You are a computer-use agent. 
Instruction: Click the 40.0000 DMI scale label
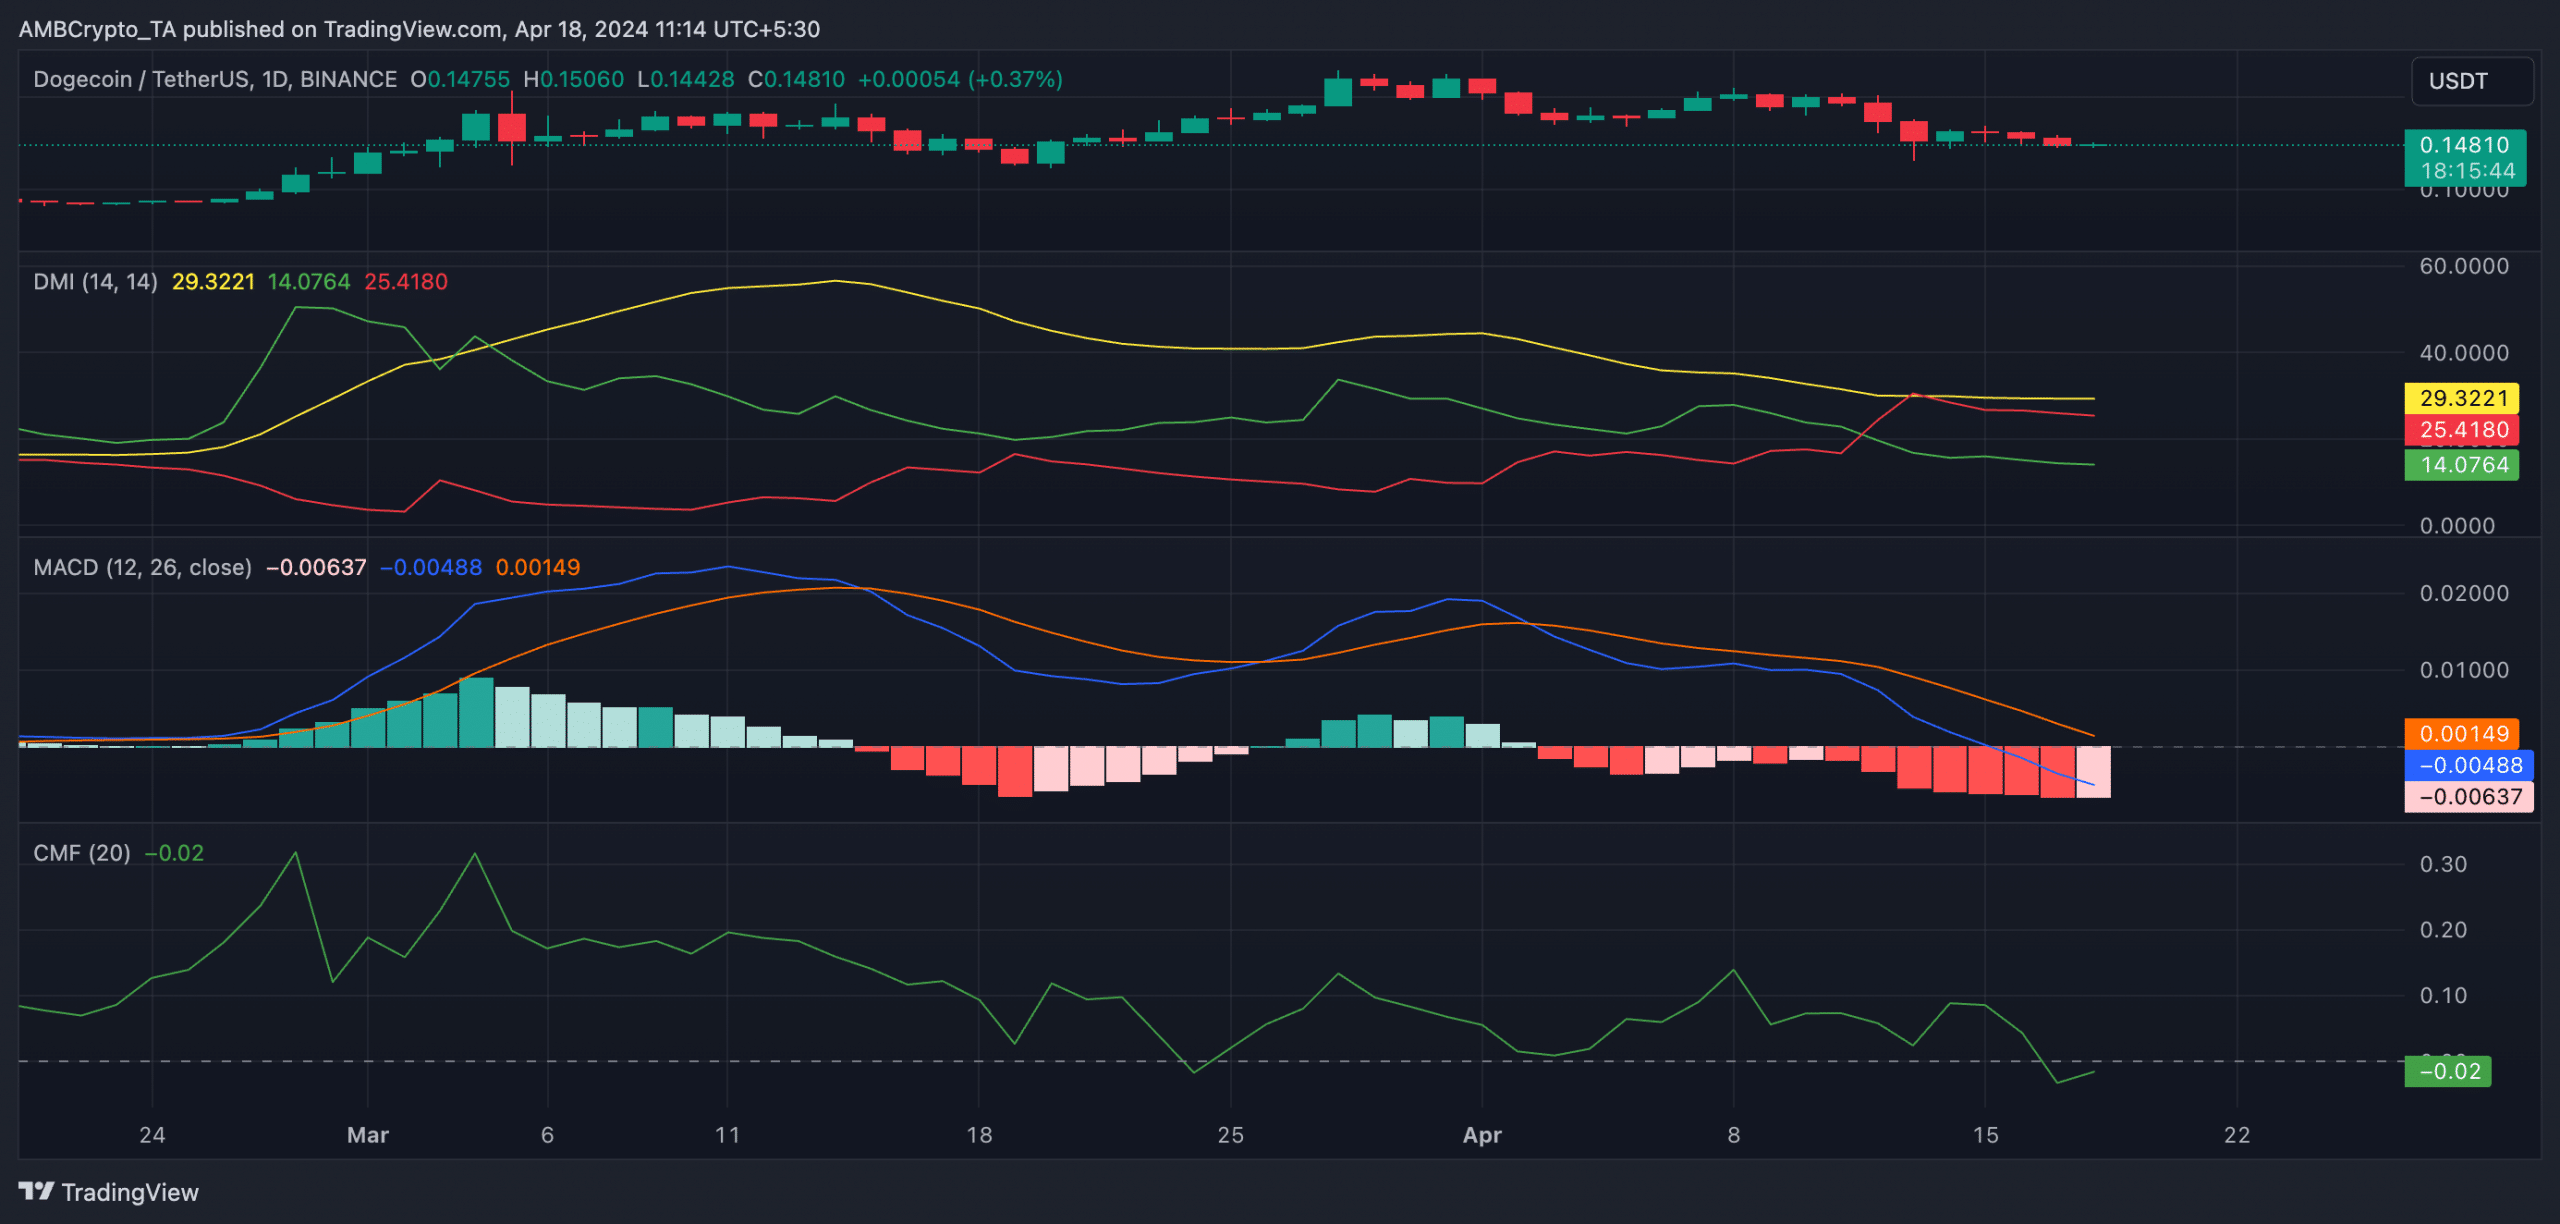pos(2464,353)
